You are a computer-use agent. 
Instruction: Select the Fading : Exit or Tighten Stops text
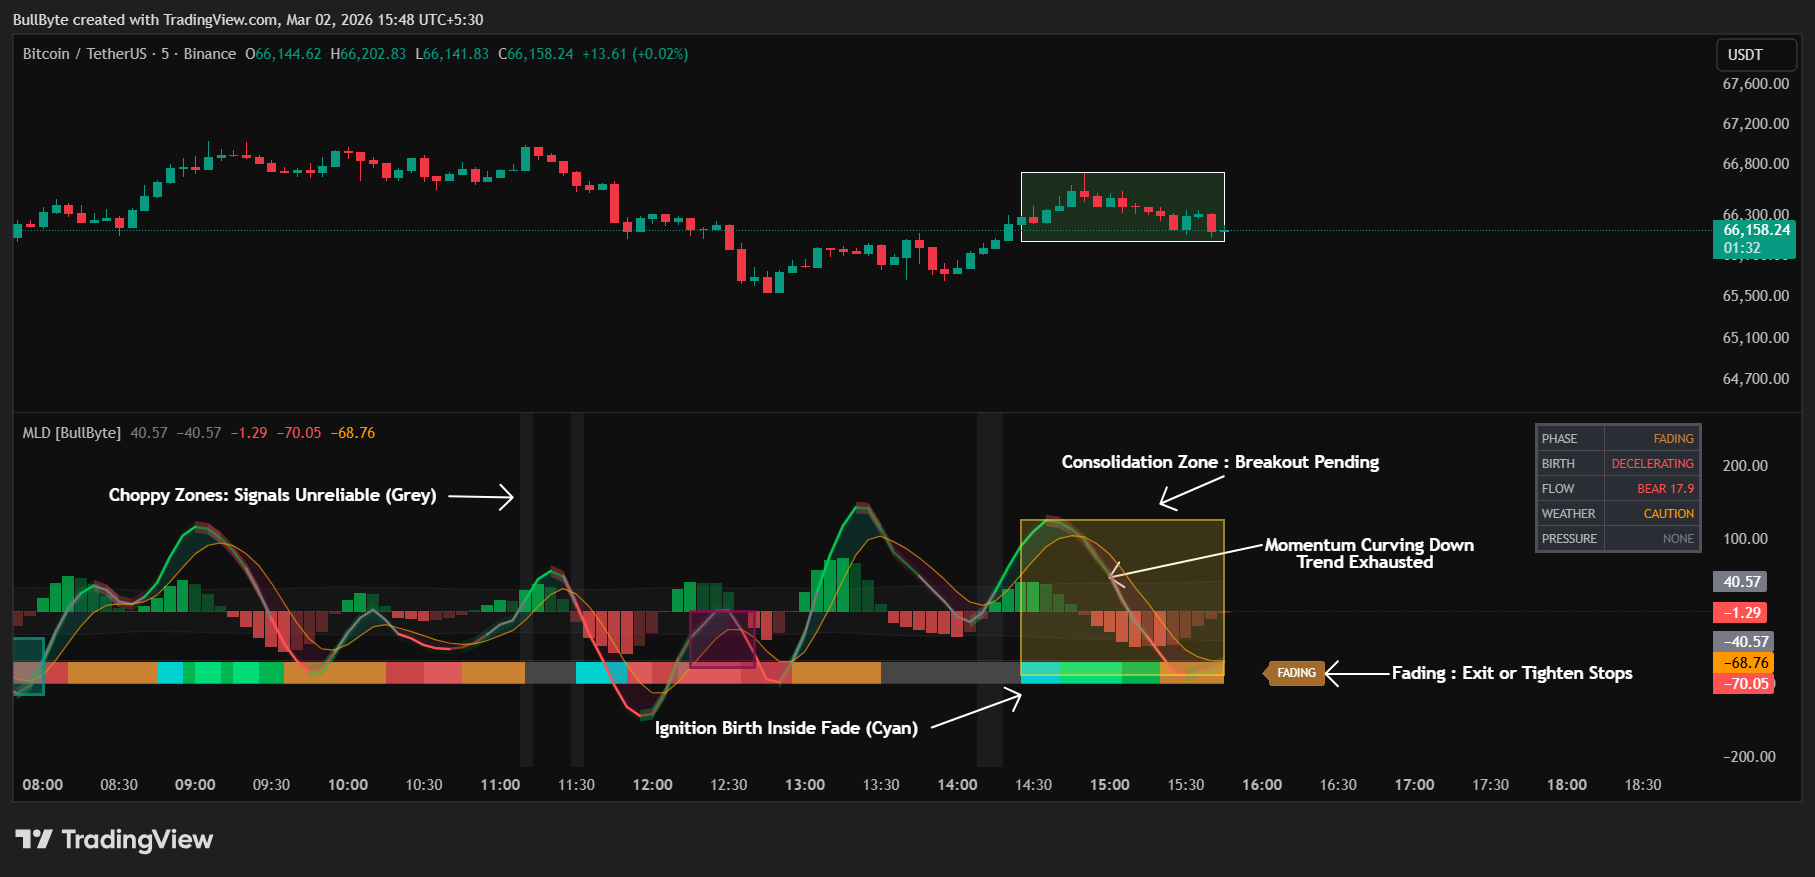tap(1512, 673)
